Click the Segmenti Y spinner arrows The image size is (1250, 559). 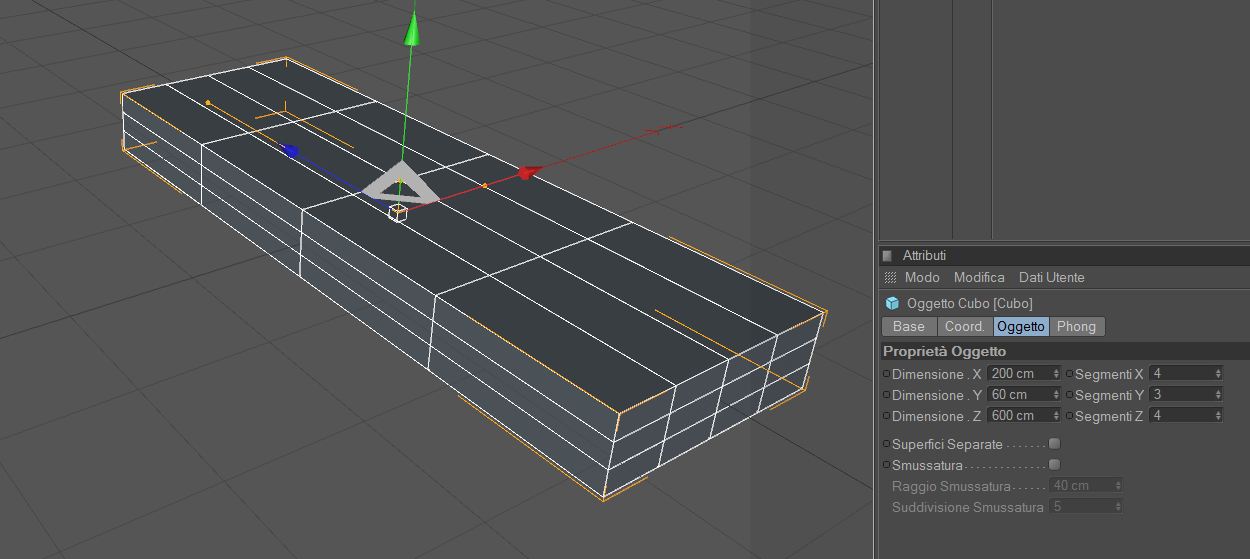[x=1217, y=394]
